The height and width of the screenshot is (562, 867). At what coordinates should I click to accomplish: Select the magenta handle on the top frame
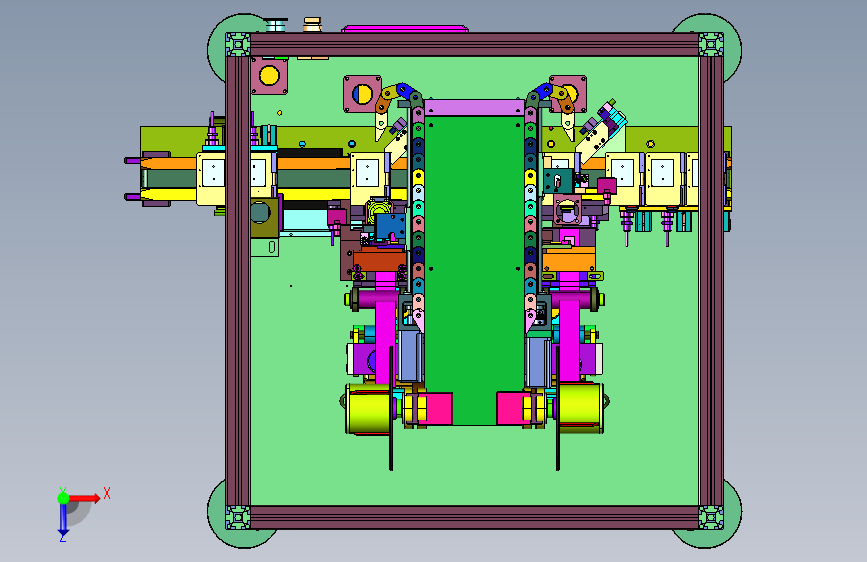coord(405,28)
